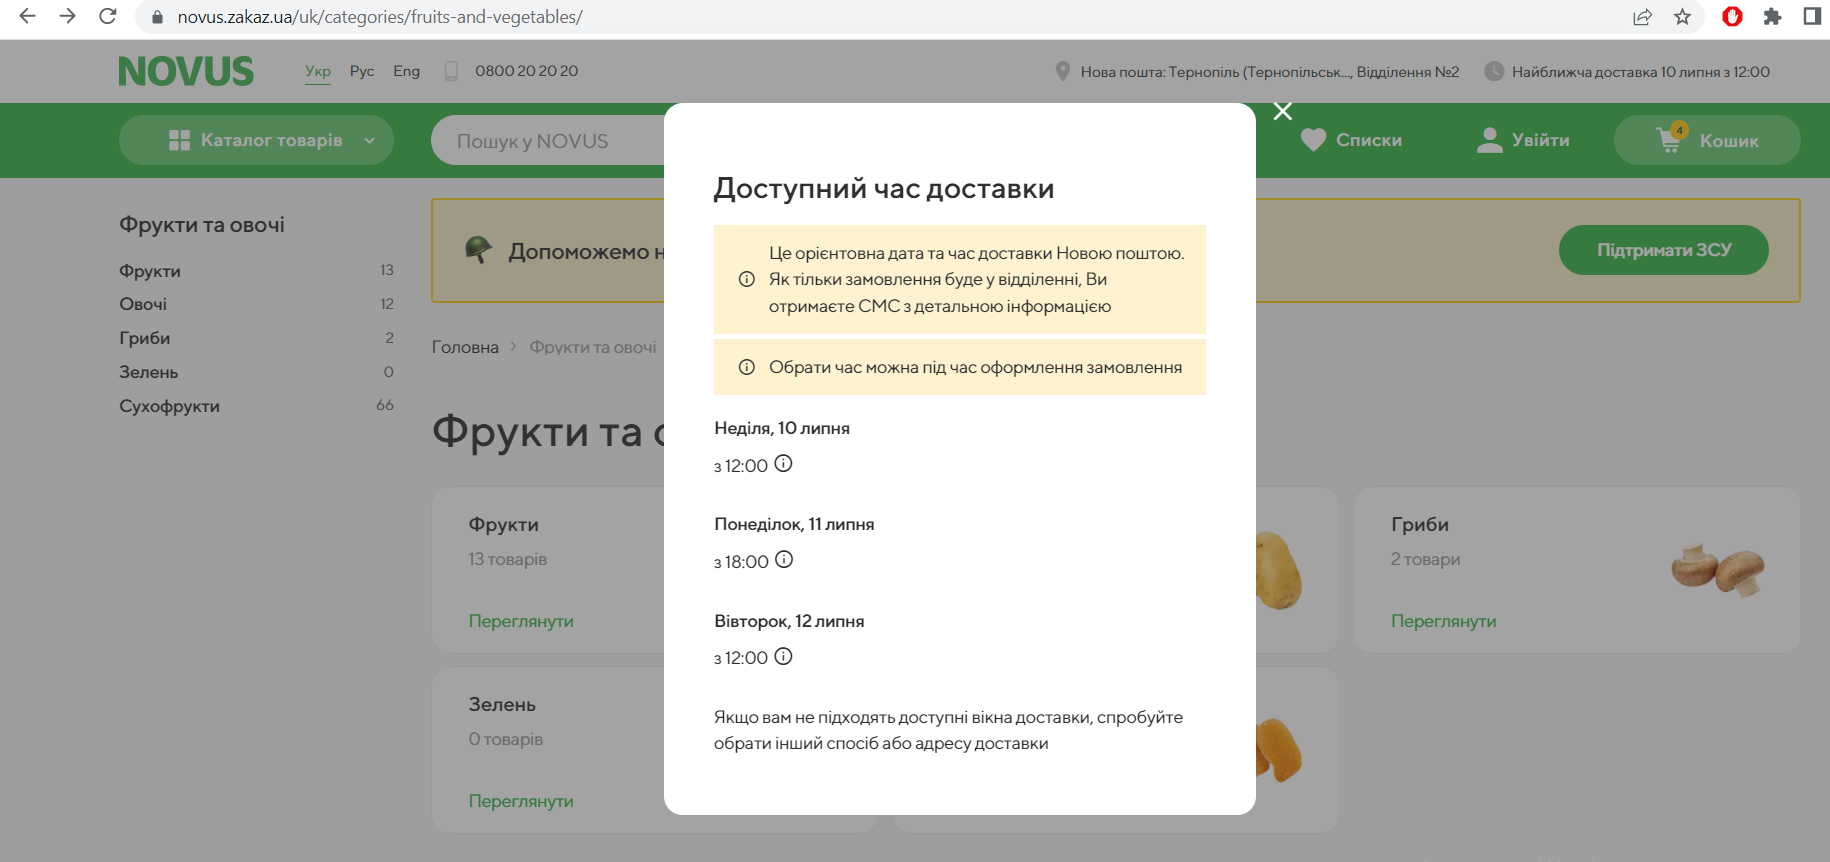Open browser extensions puzzle icon
This screenshot has height=862, width=1830.
click(x=1772, y=17)
